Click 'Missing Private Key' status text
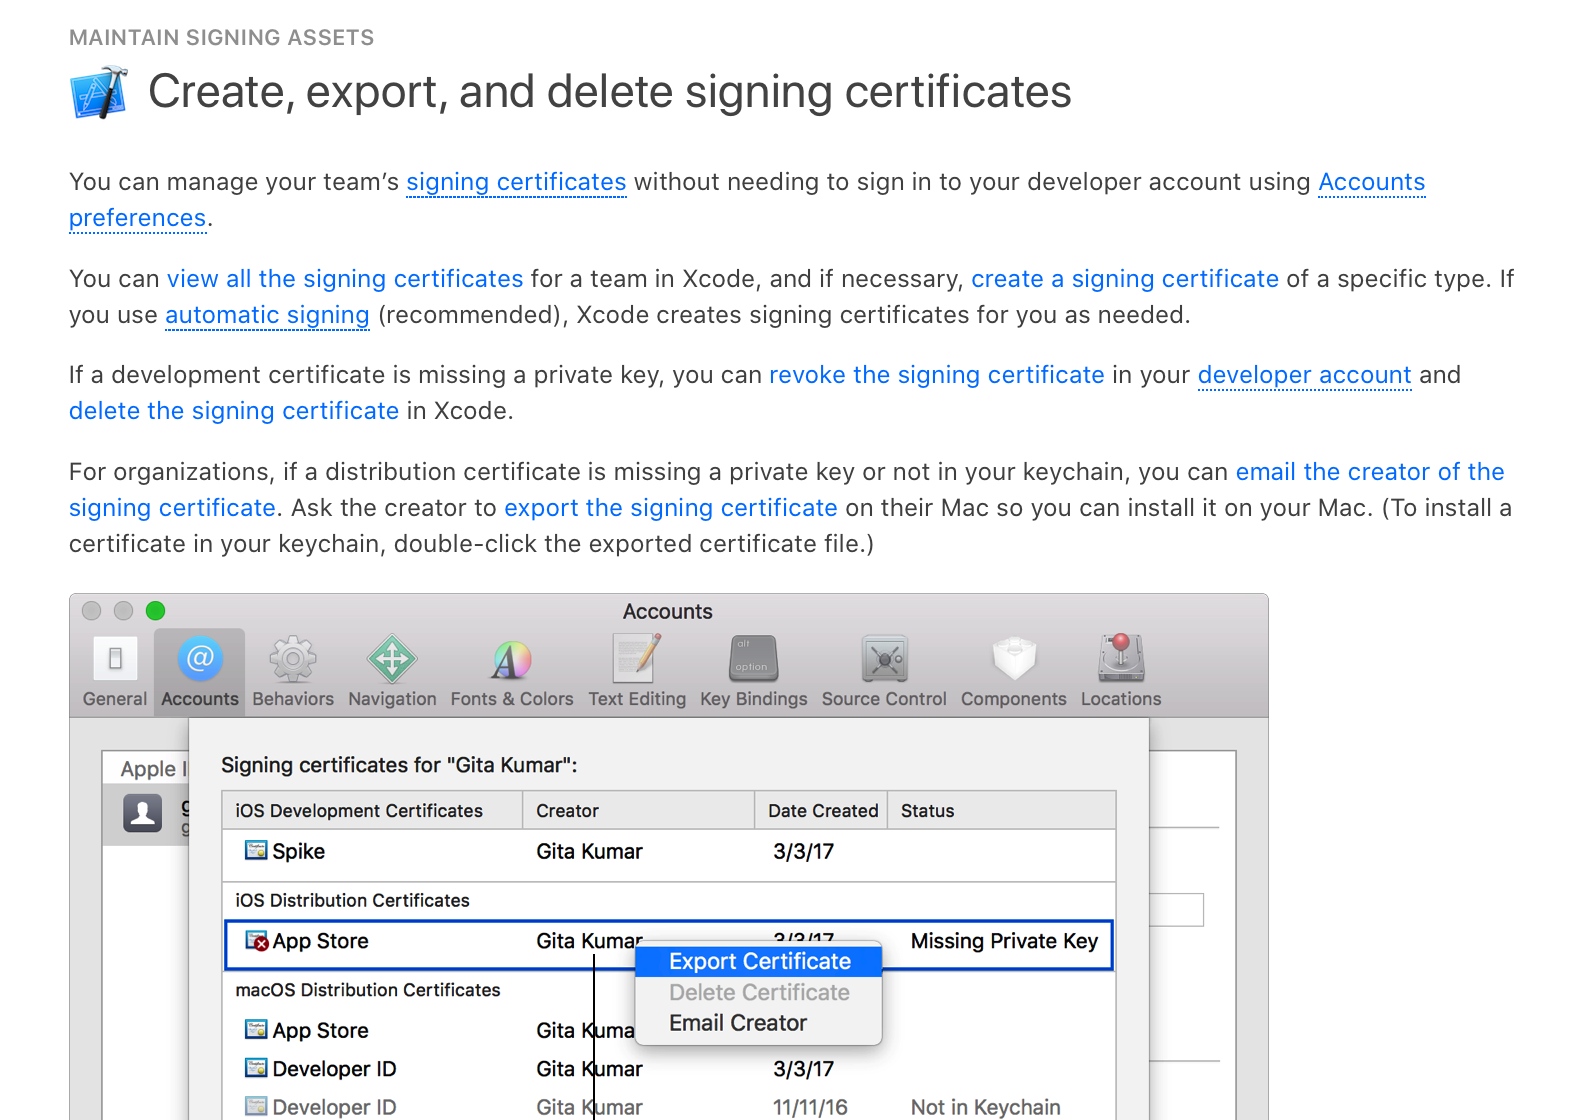This screenshot has height=1120, width=1570. 1004,941
